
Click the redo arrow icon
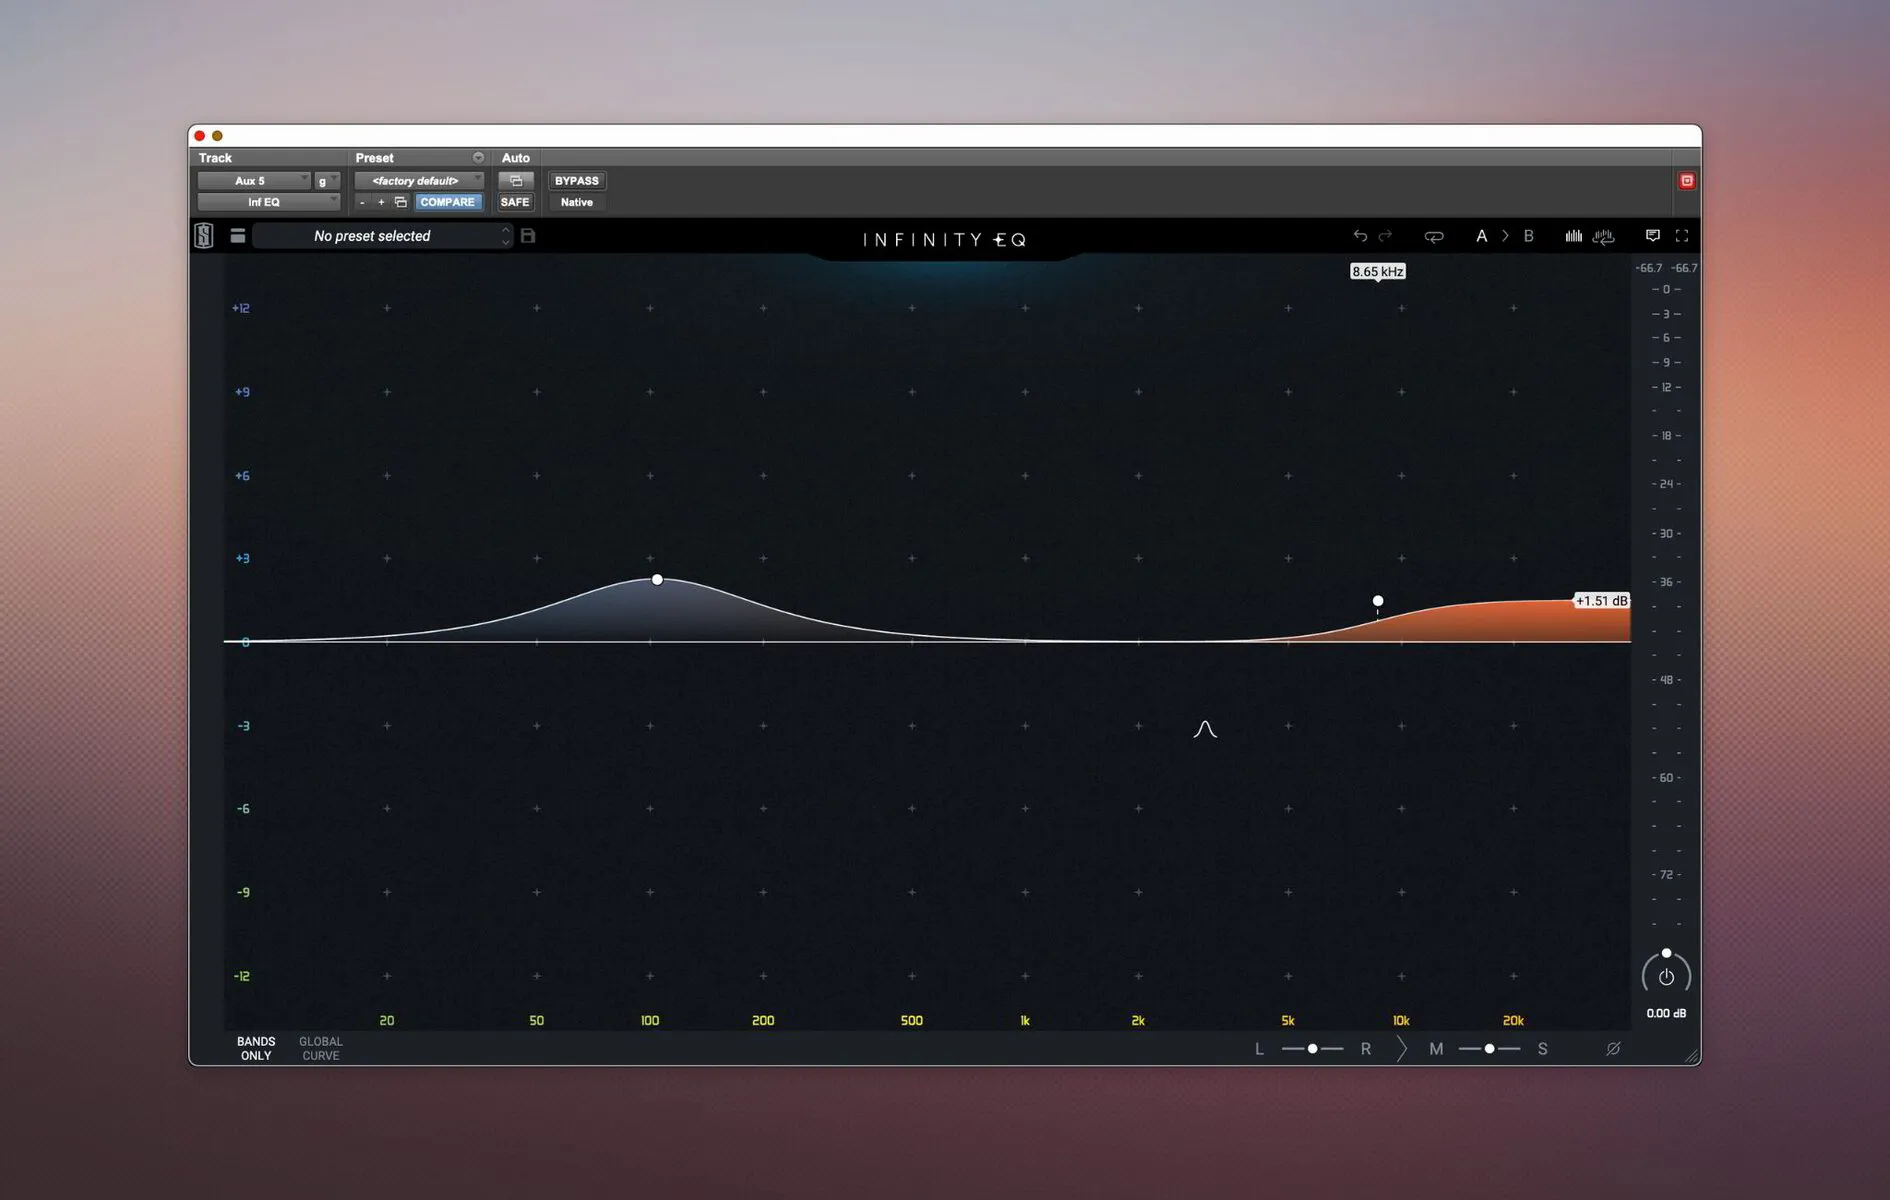pyautogui.click(x=1386, y=236)
